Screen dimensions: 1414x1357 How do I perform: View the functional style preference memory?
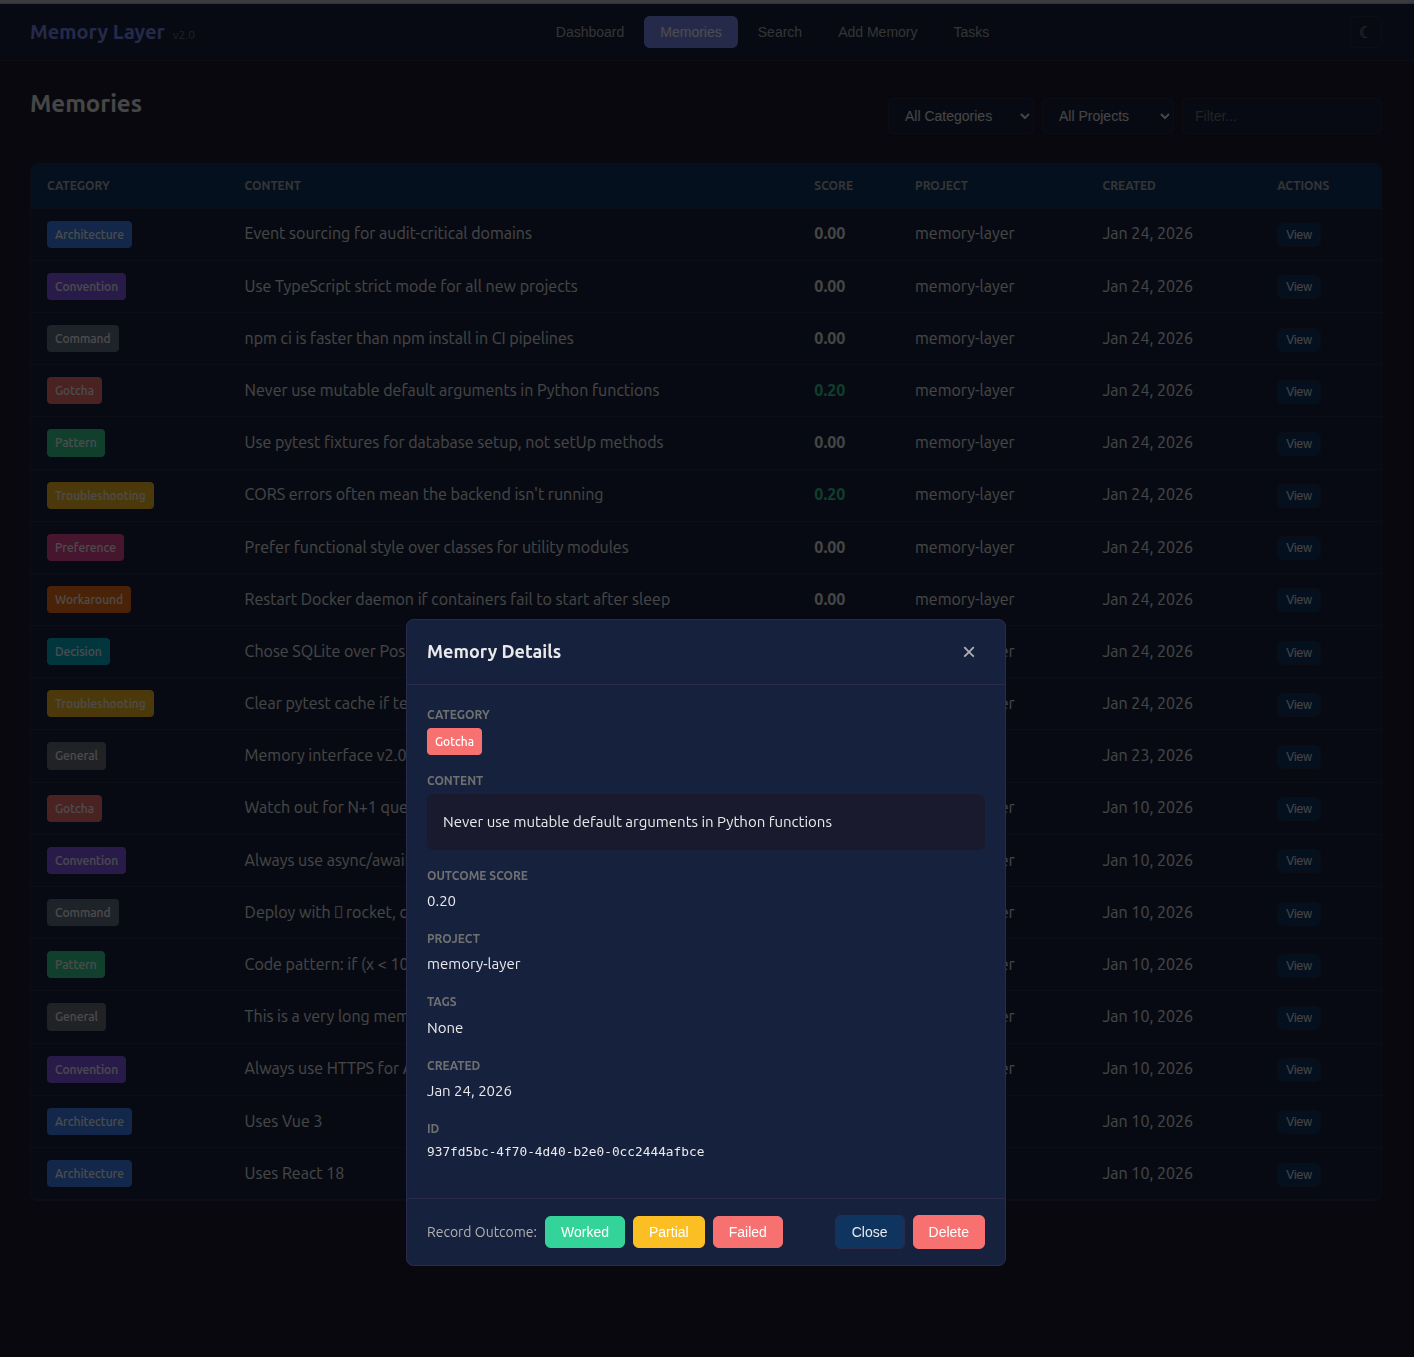(x=1299, y=548)
